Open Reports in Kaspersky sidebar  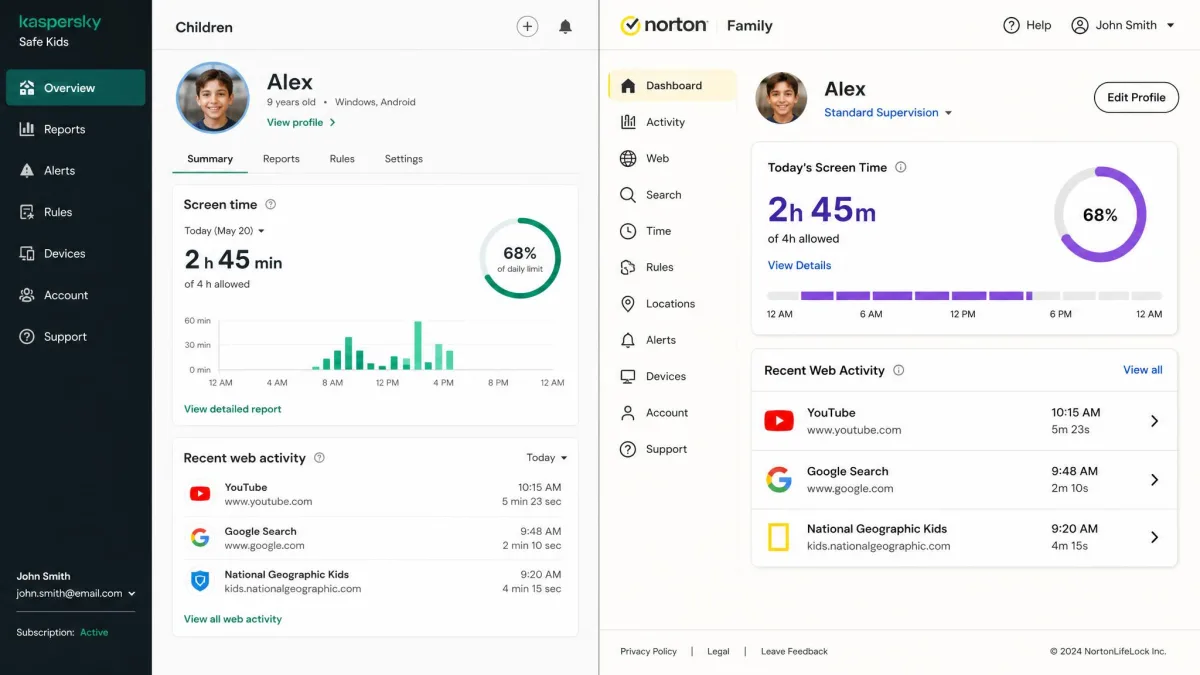[x=76, y=129]
